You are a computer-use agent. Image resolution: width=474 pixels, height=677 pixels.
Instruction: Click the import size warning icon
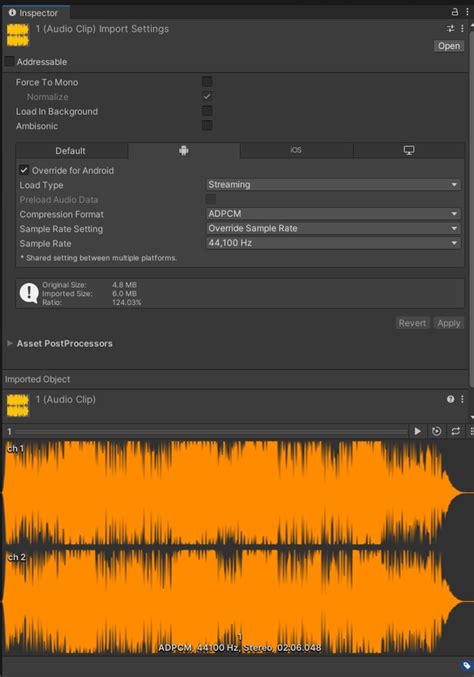[x=29, y=293]
